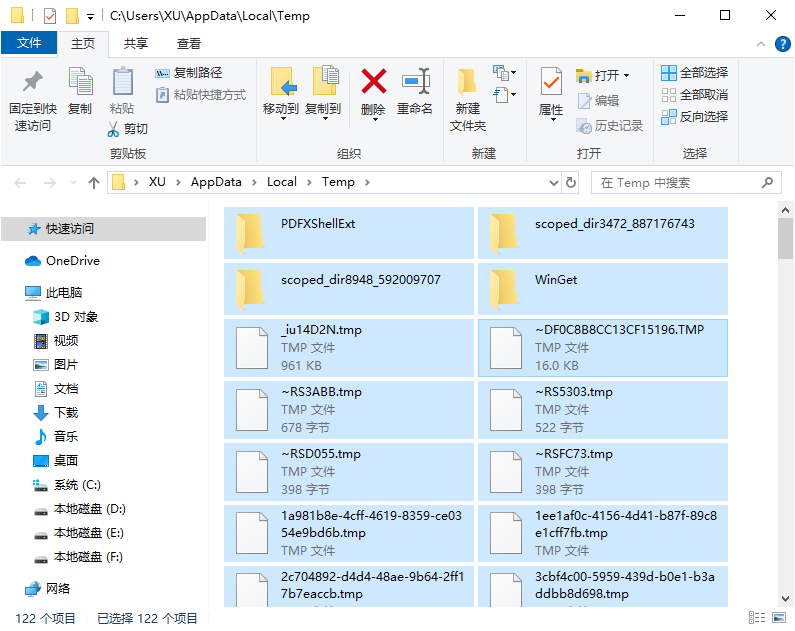Switch to the Share tab
This screenshot has width=795, height=631.
pyautogui.click(x=136, y=44)
